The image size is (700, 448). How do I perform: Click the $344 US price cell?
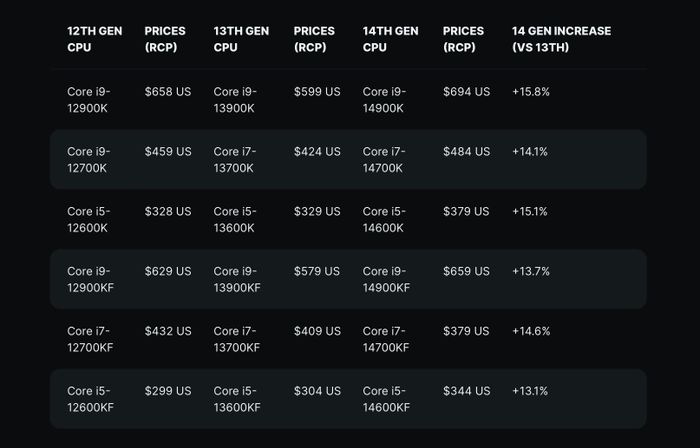[x=466, y=391]
